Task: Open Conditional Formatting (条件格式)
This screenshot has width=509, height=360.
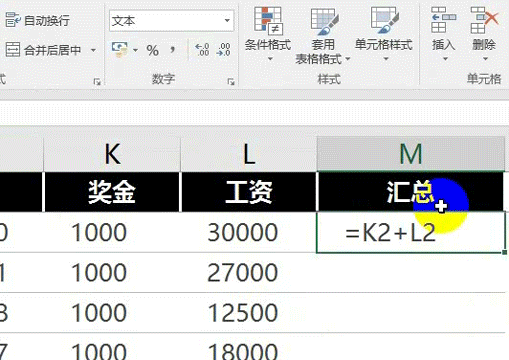Action: pyautogui.click(x=268, y=28)
